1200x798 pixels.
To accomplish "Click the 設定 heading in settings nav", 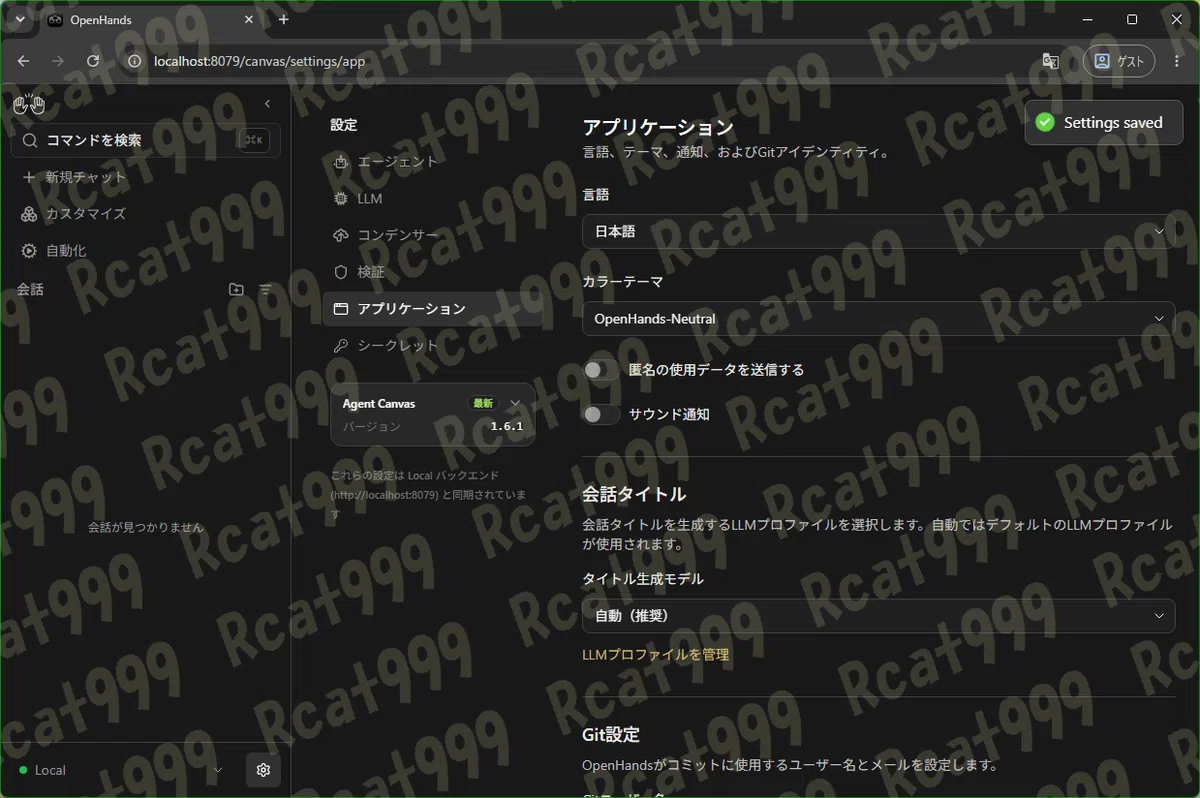I will [344, 125].
